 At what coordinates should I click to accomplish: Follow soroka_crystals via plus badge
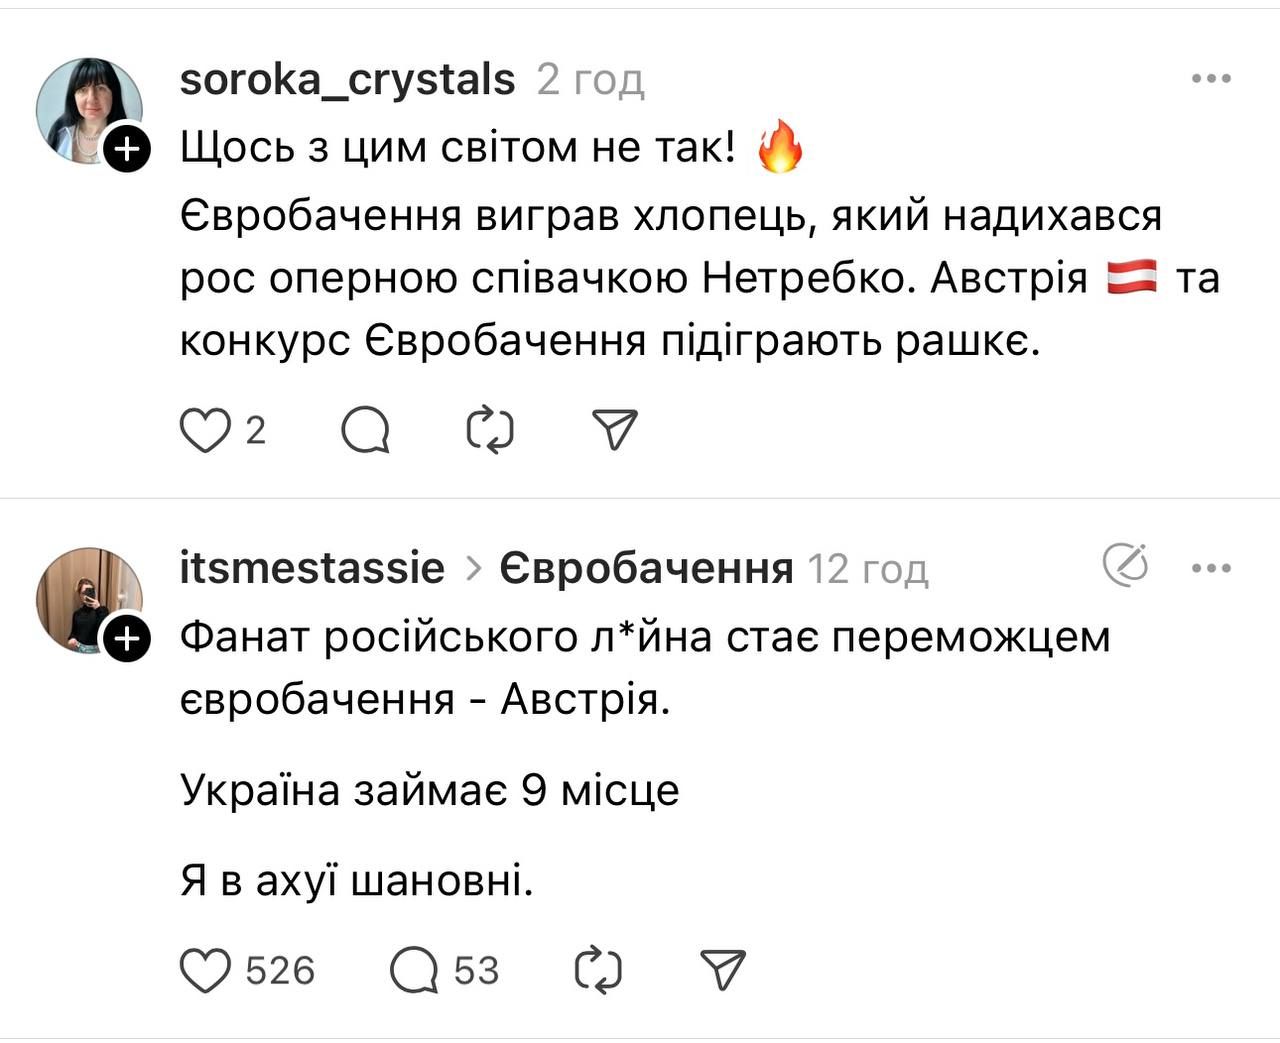pyautogui.click(x=127, y=150)
